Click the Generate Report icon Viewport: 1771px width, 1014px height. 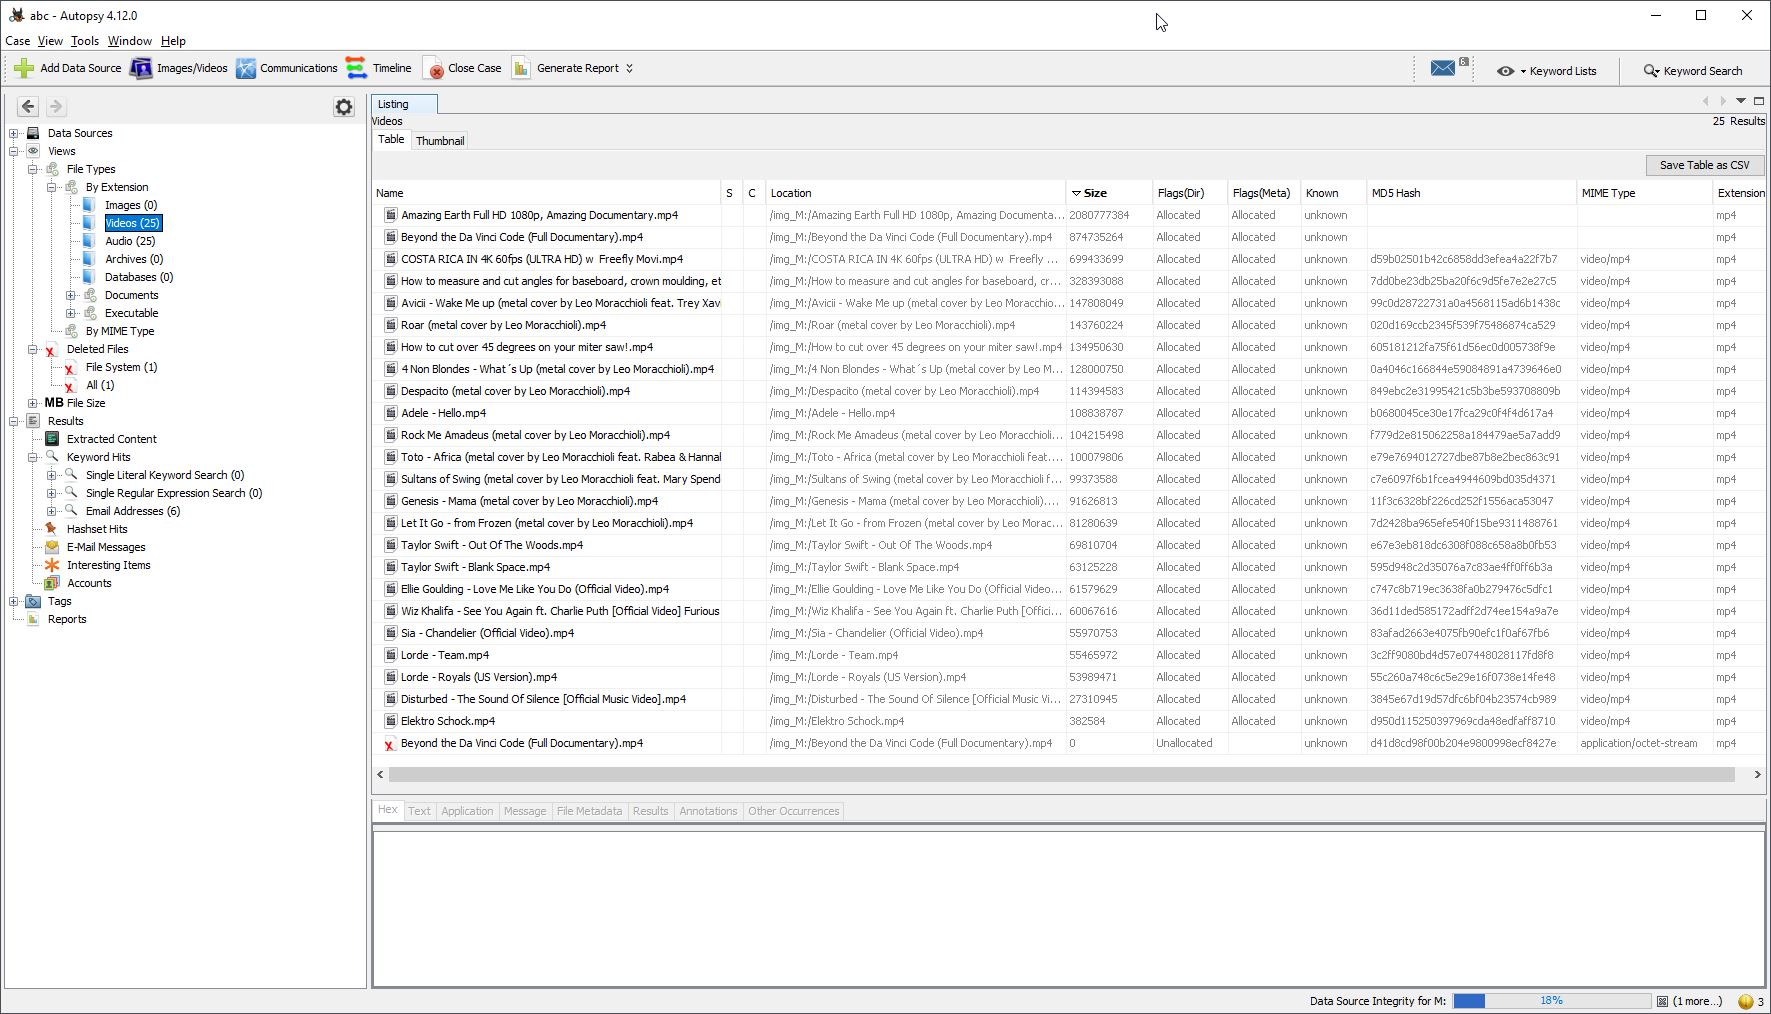click(521, 68)
